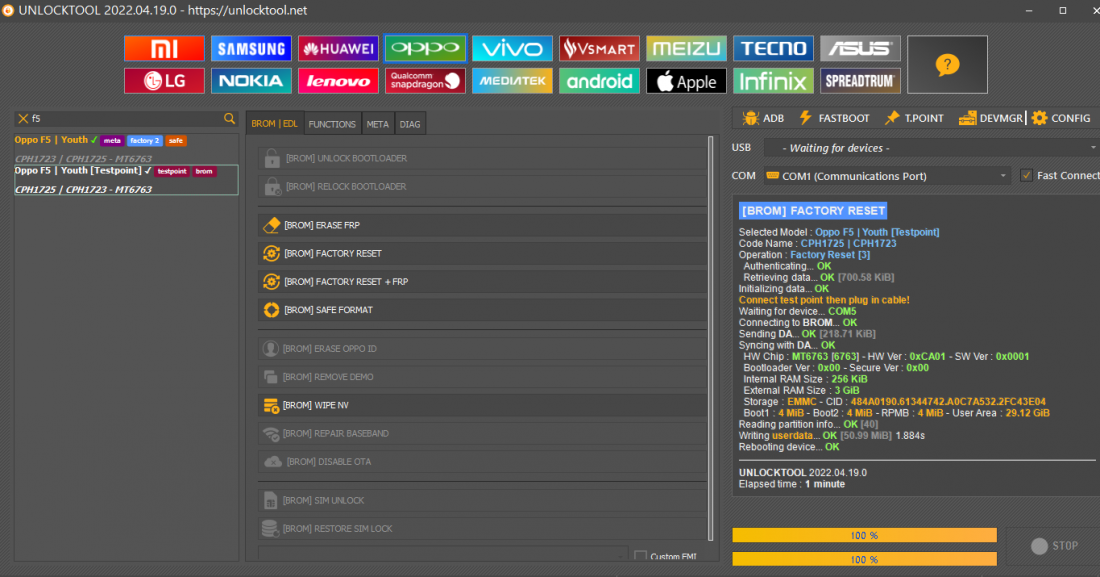Open the COM port dropdown
This screenshot has height=577, width=1100.
pos(887,175)
